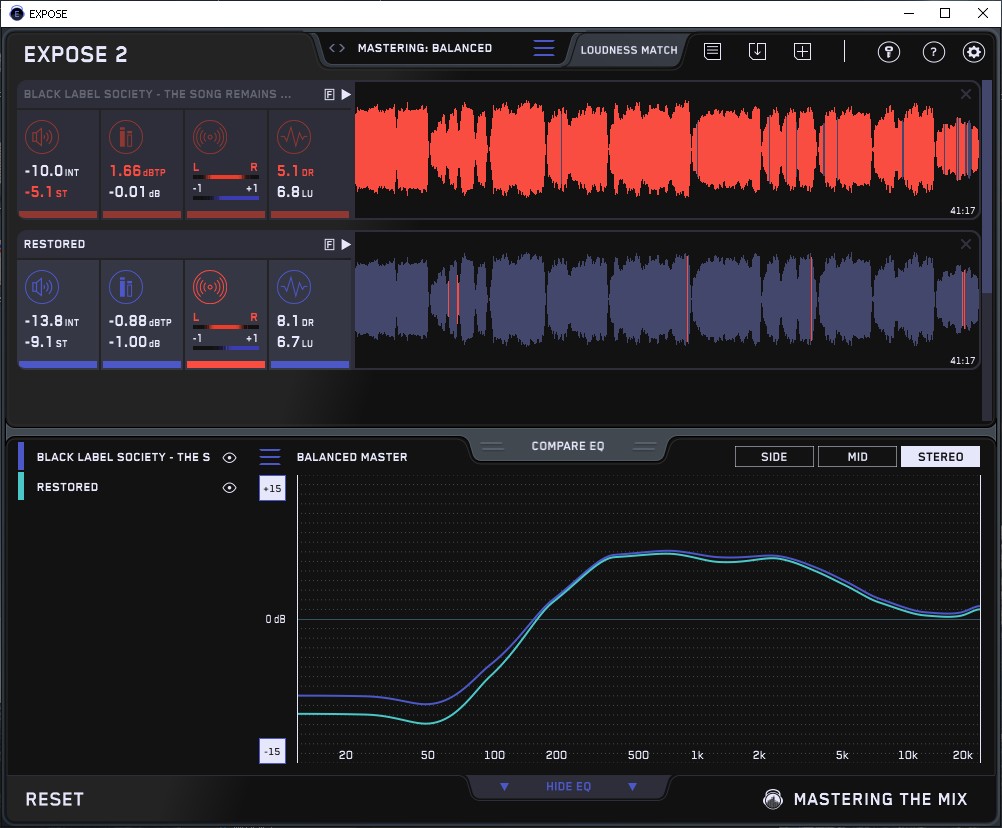Hide the Black Label Society EQ curve
This screenshot has width=1002, height=828.
click(x=229, y=457)
